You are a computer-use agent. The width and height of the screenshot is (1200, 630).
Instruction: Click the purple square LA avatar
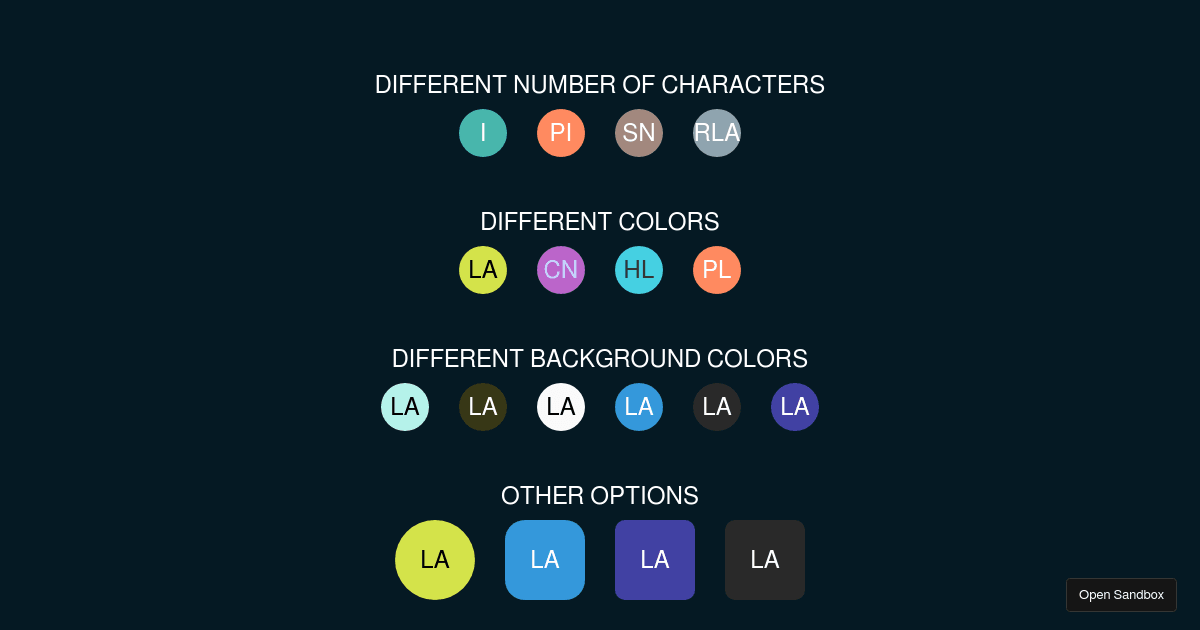[655, 560]
